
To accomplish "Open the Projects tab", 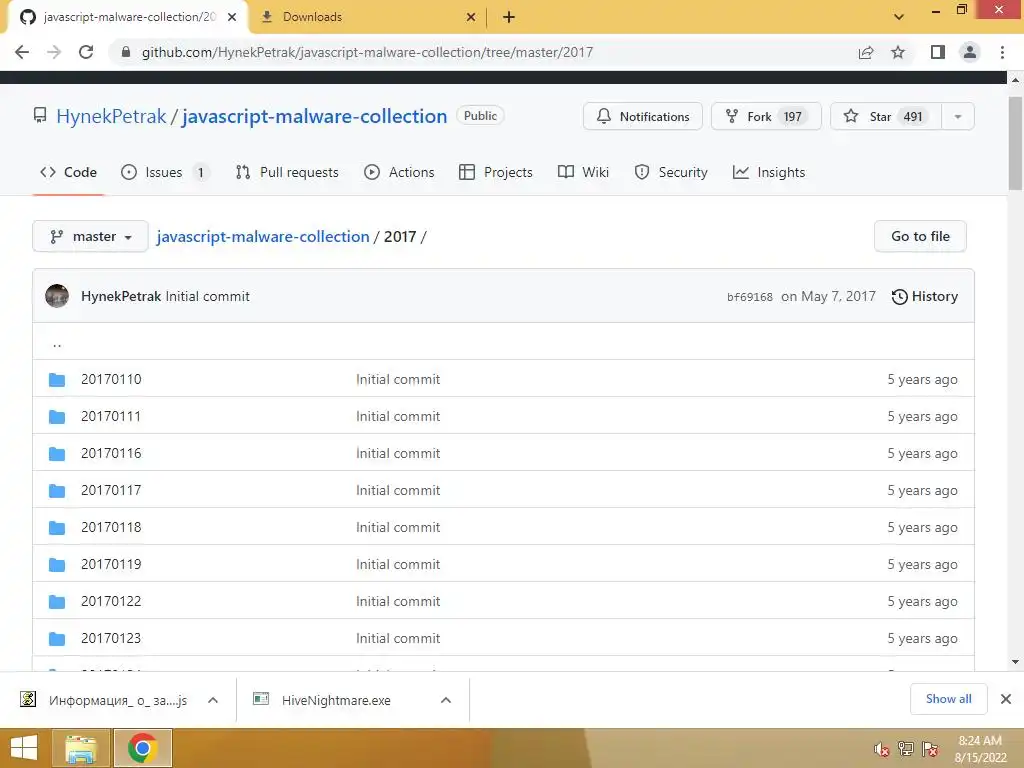I will tap(496, 172).
